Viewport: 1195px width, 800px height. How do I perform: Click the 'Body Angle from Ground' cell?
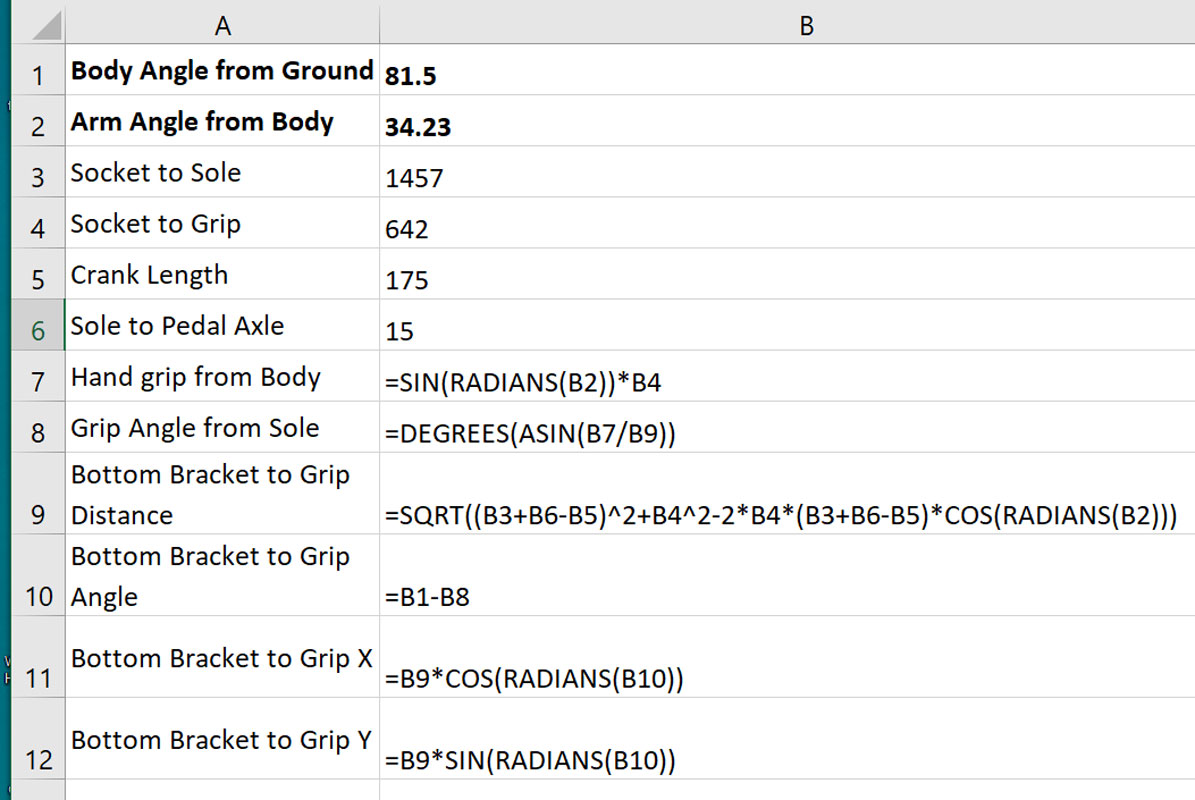pyautogui.click(x=222, y=71)
